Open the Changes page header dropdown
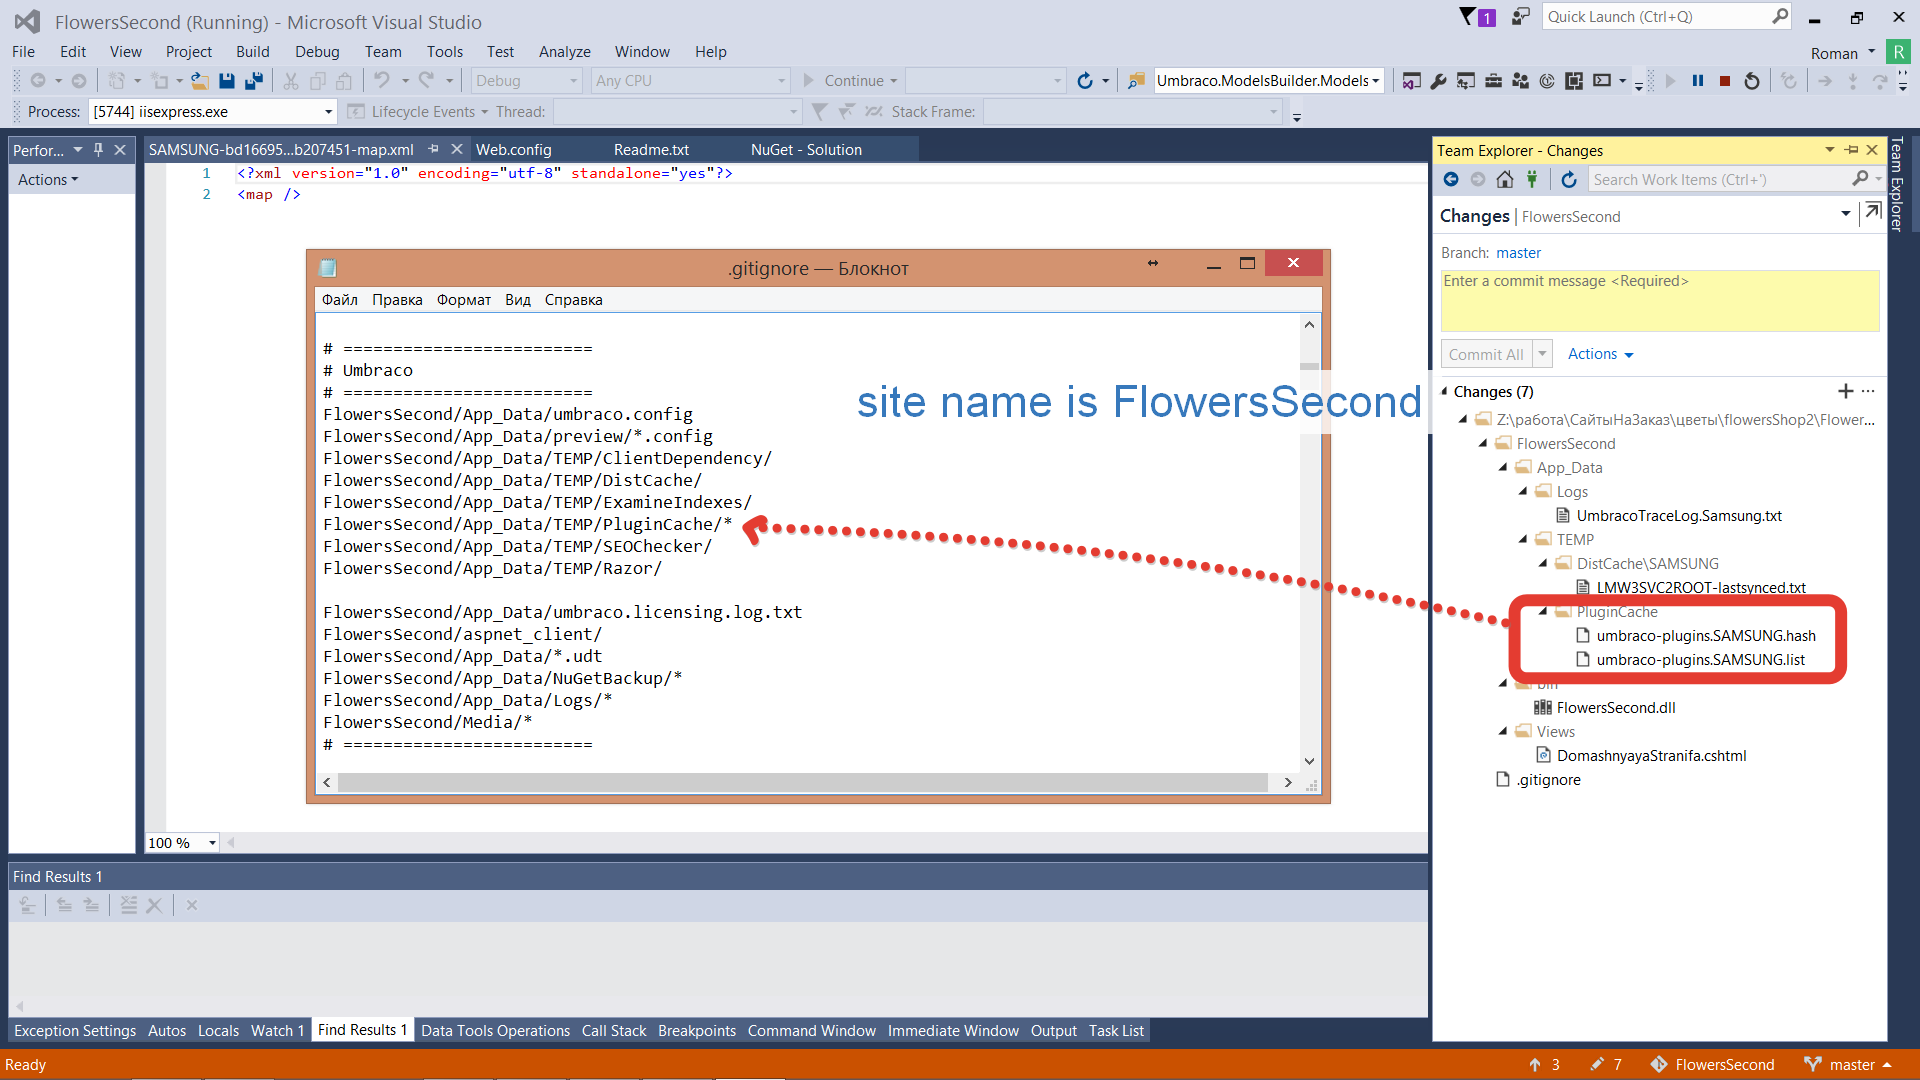Screen dimensions: 1920x1080 (x=1845, y=214)
